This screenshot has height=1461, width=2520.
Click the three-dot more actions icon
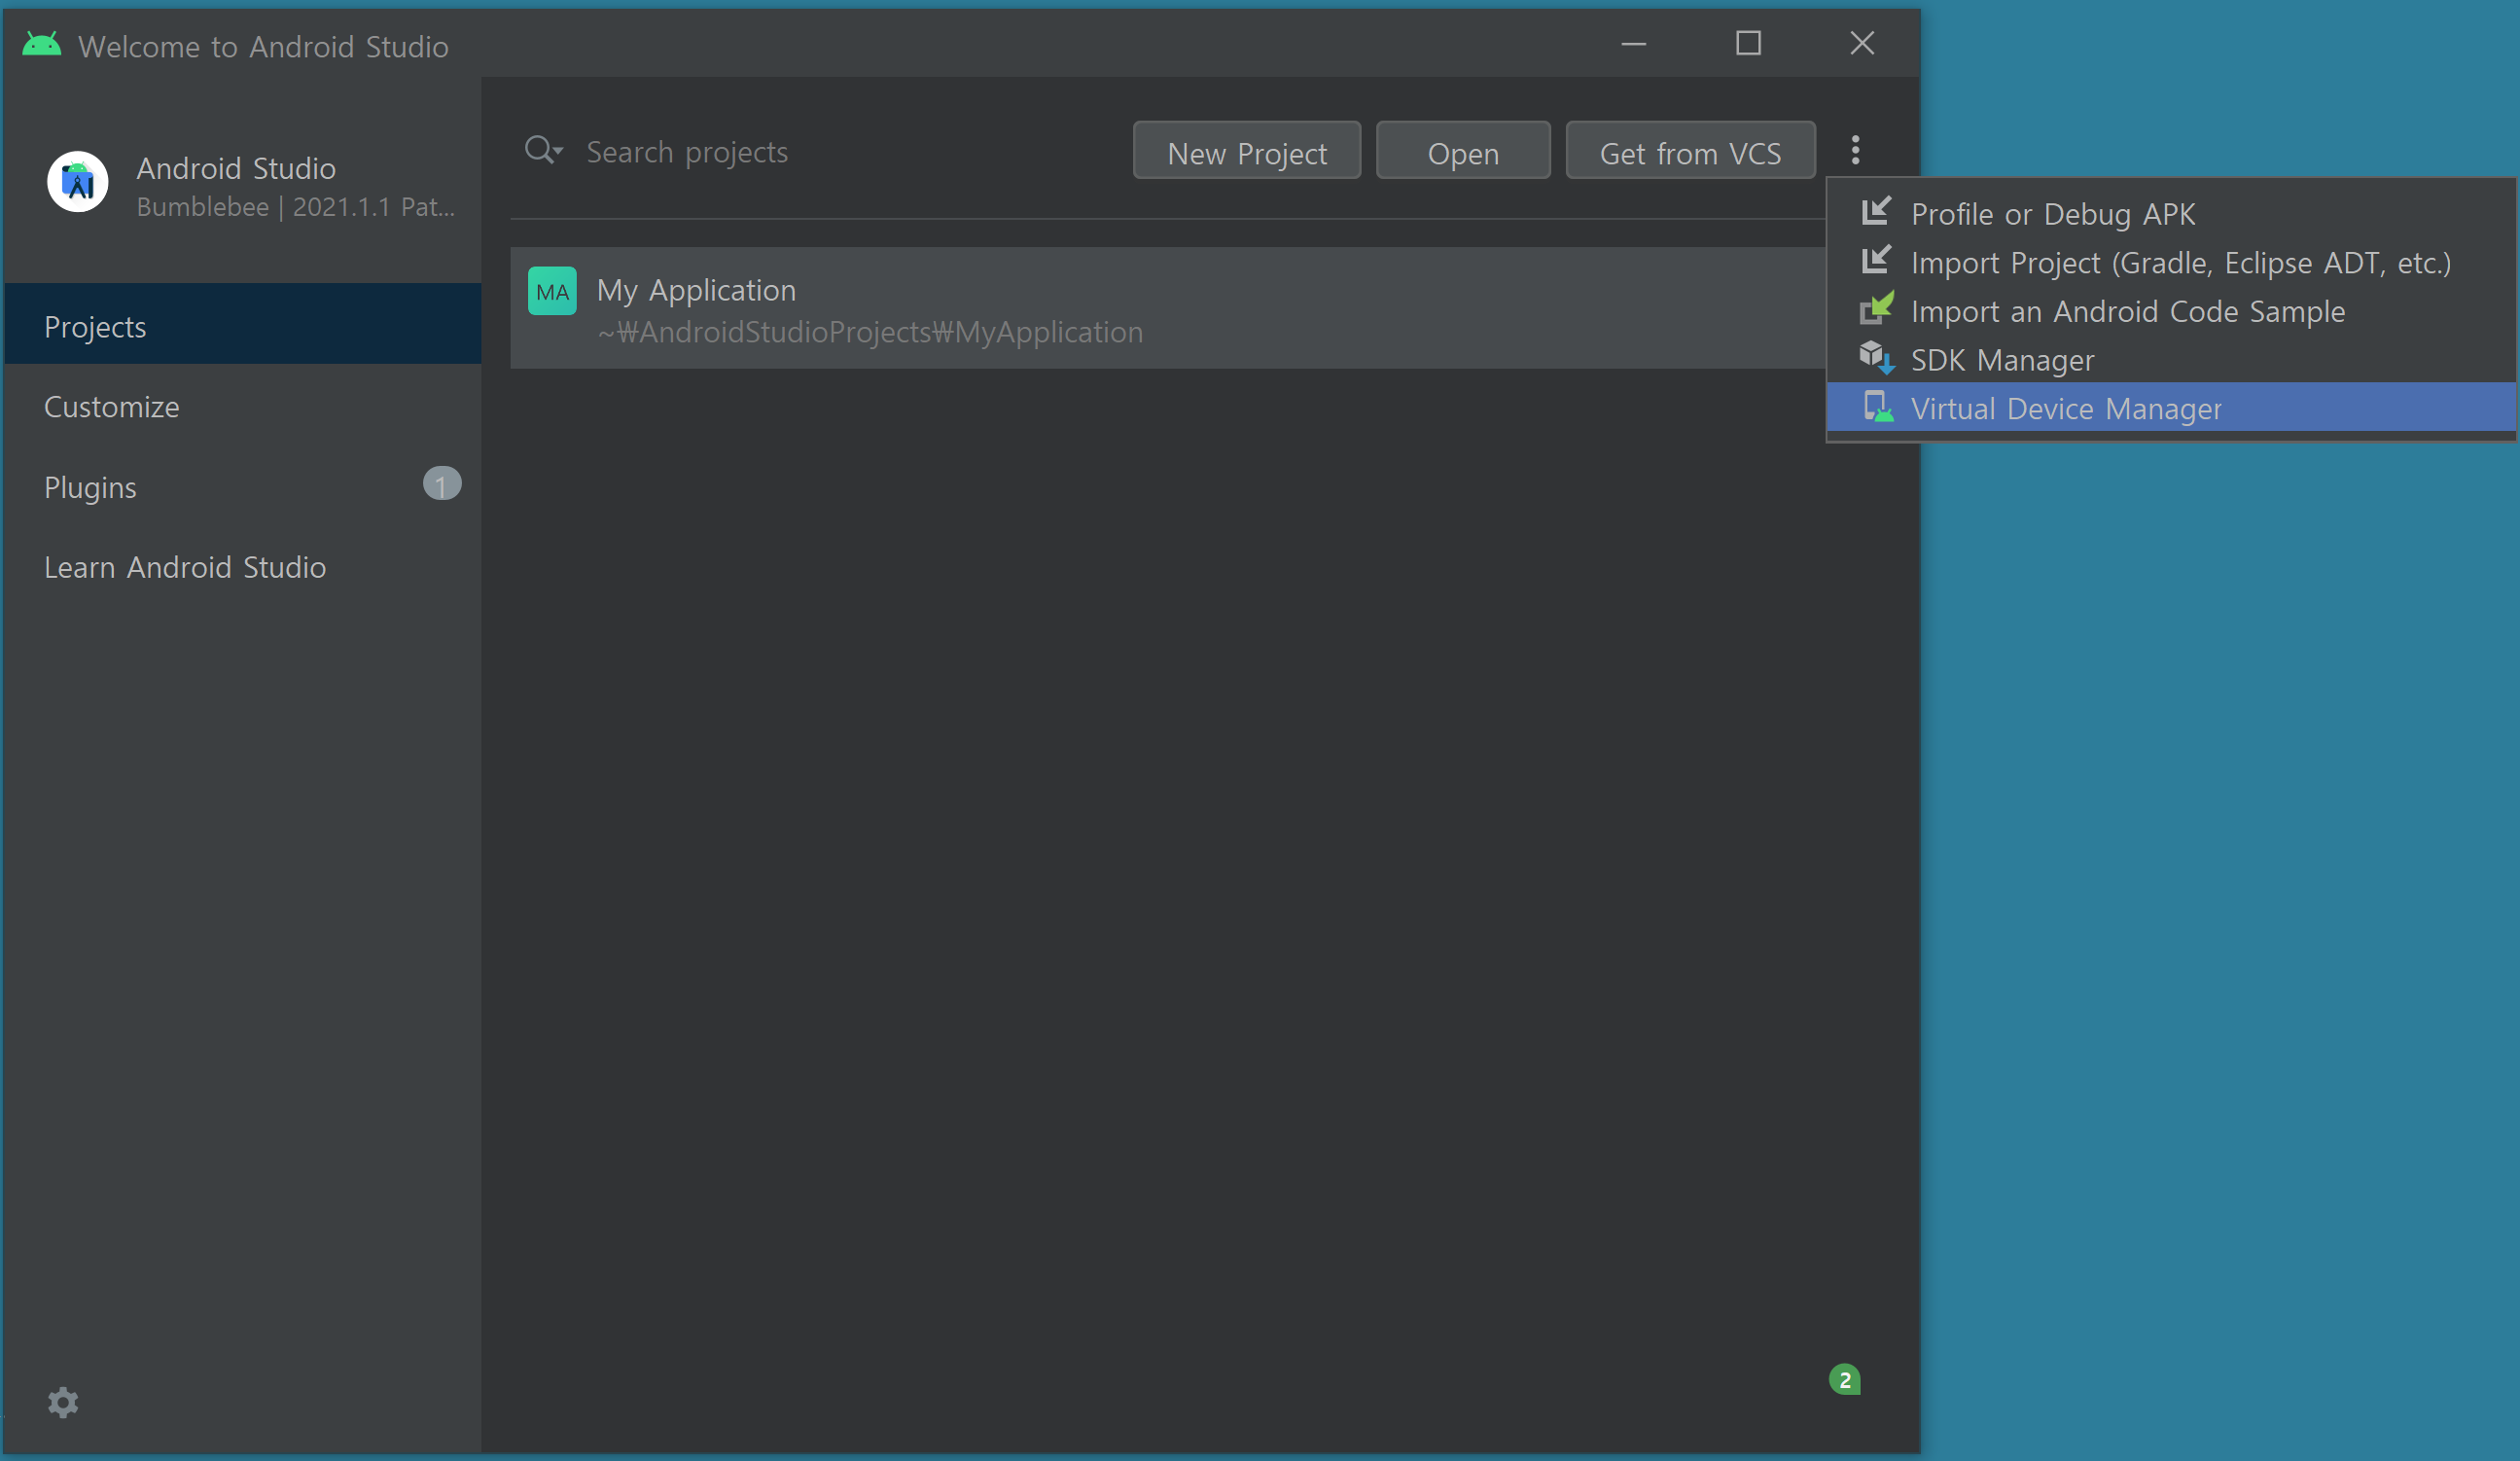1855,150
